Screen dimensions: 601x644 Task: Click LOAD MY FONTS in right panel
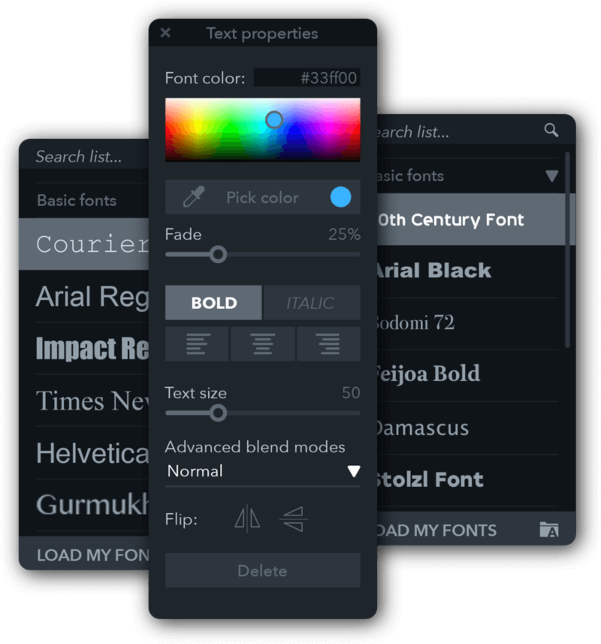click(x=436, y=530)
